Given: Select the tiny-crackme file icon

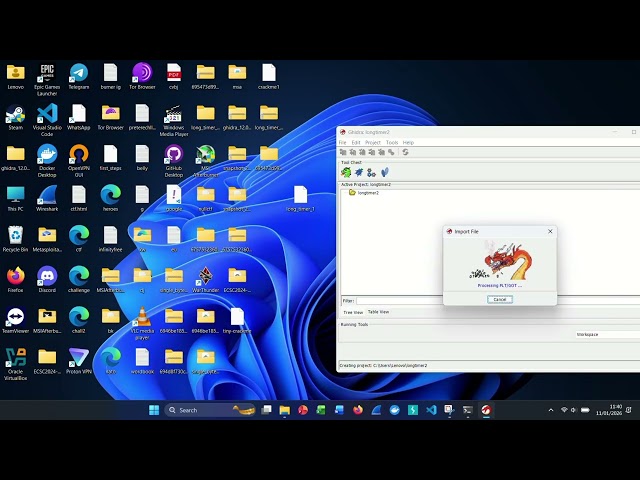Looking at the screenshot, I should tap(237, 320).
